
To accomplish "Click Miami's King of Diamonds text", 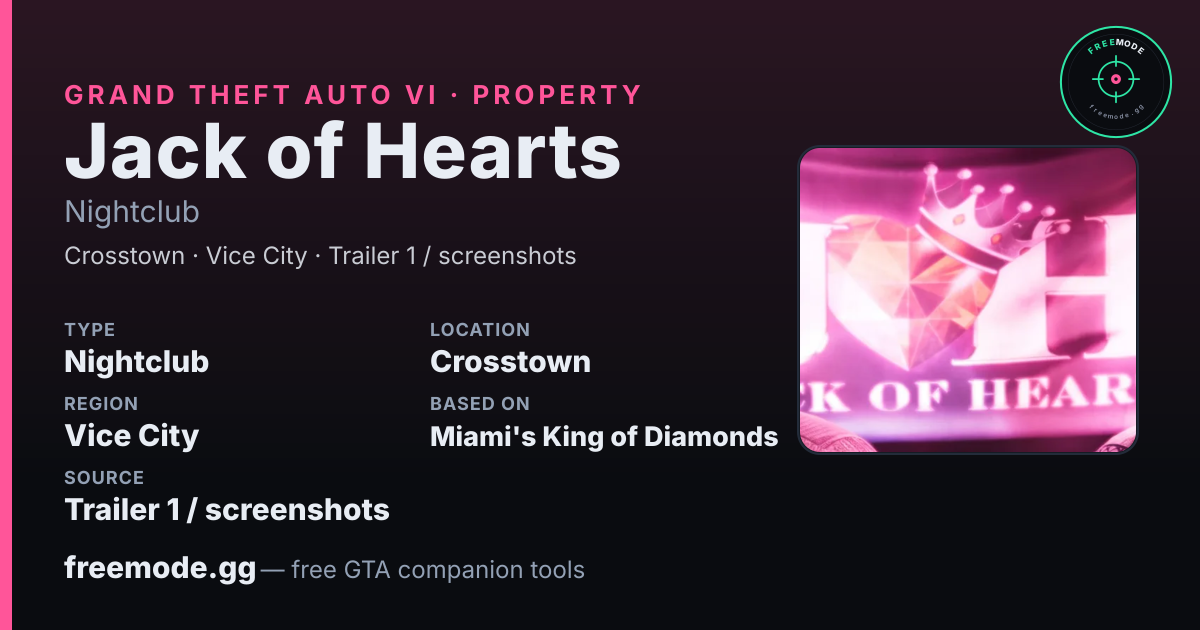I will point(604,436).
